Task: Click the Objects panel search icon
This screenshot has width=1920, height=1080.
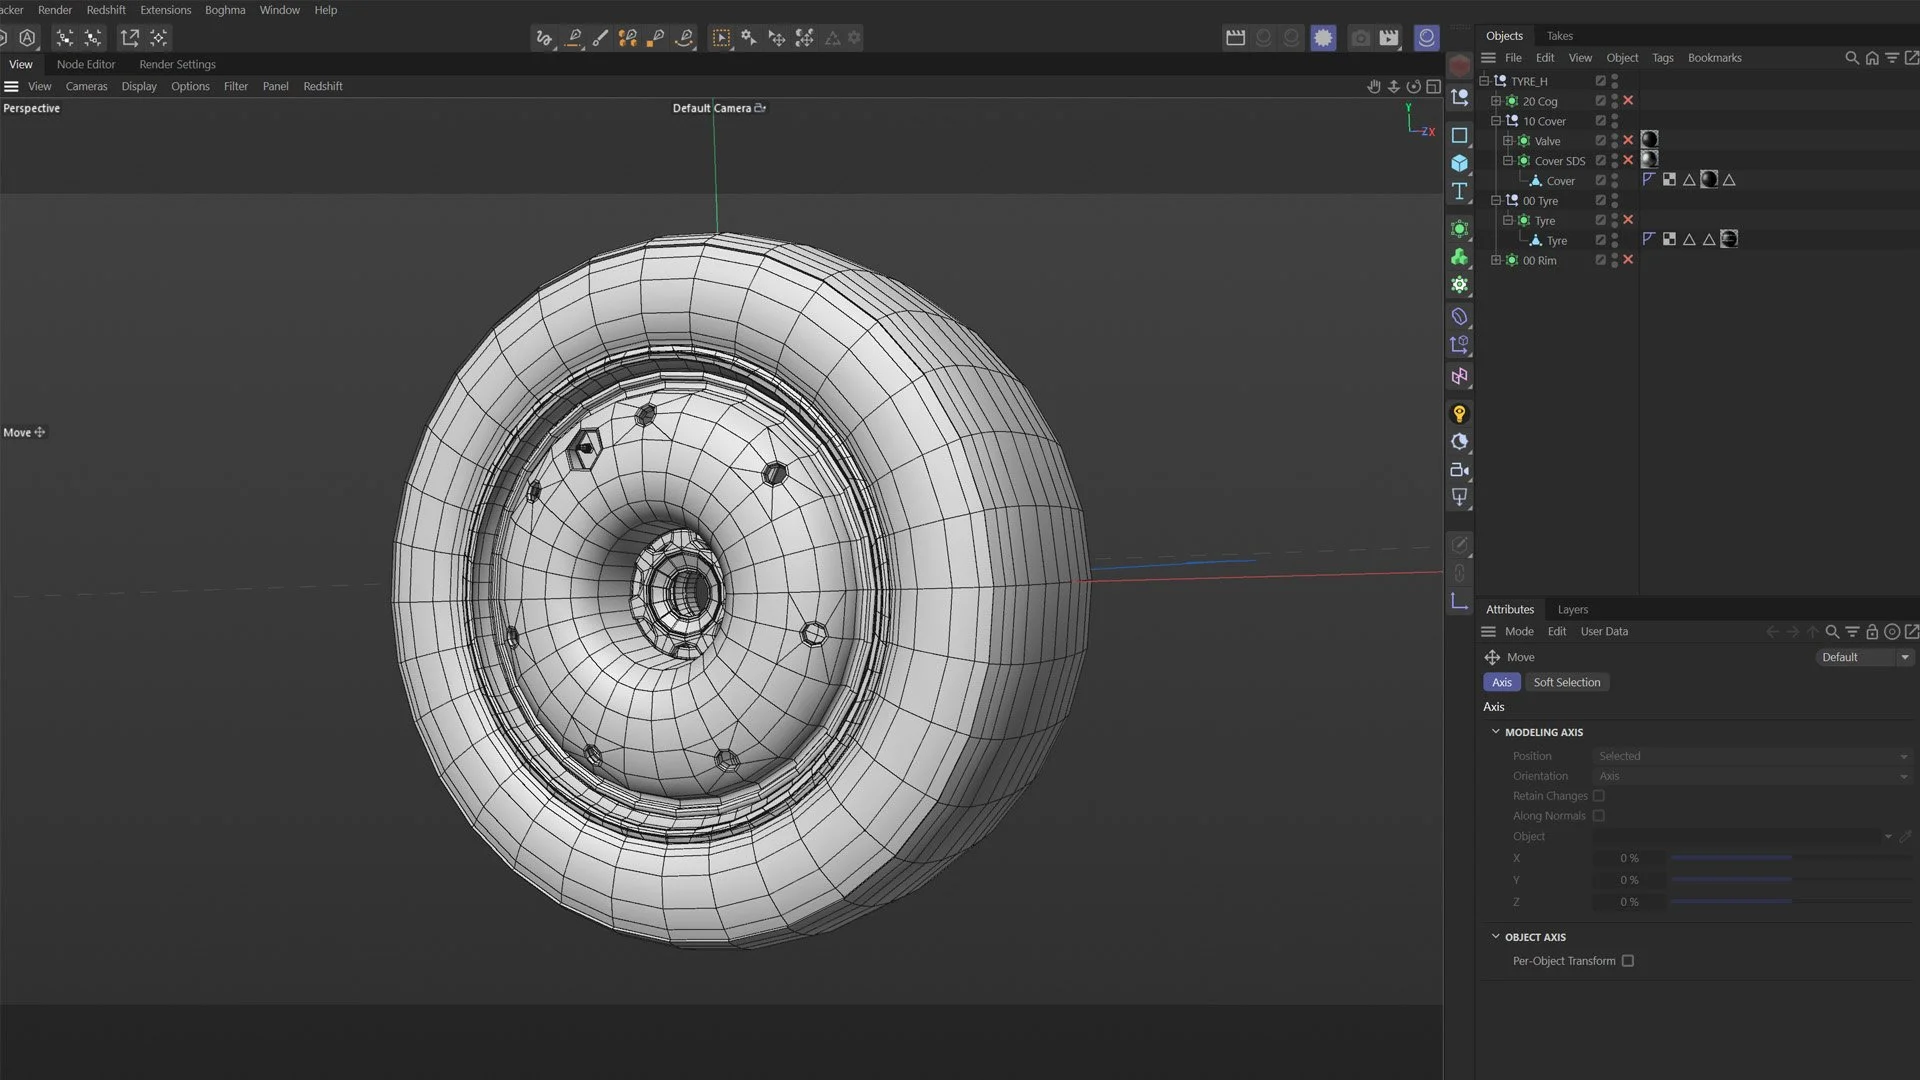Action: (1851, 58)
